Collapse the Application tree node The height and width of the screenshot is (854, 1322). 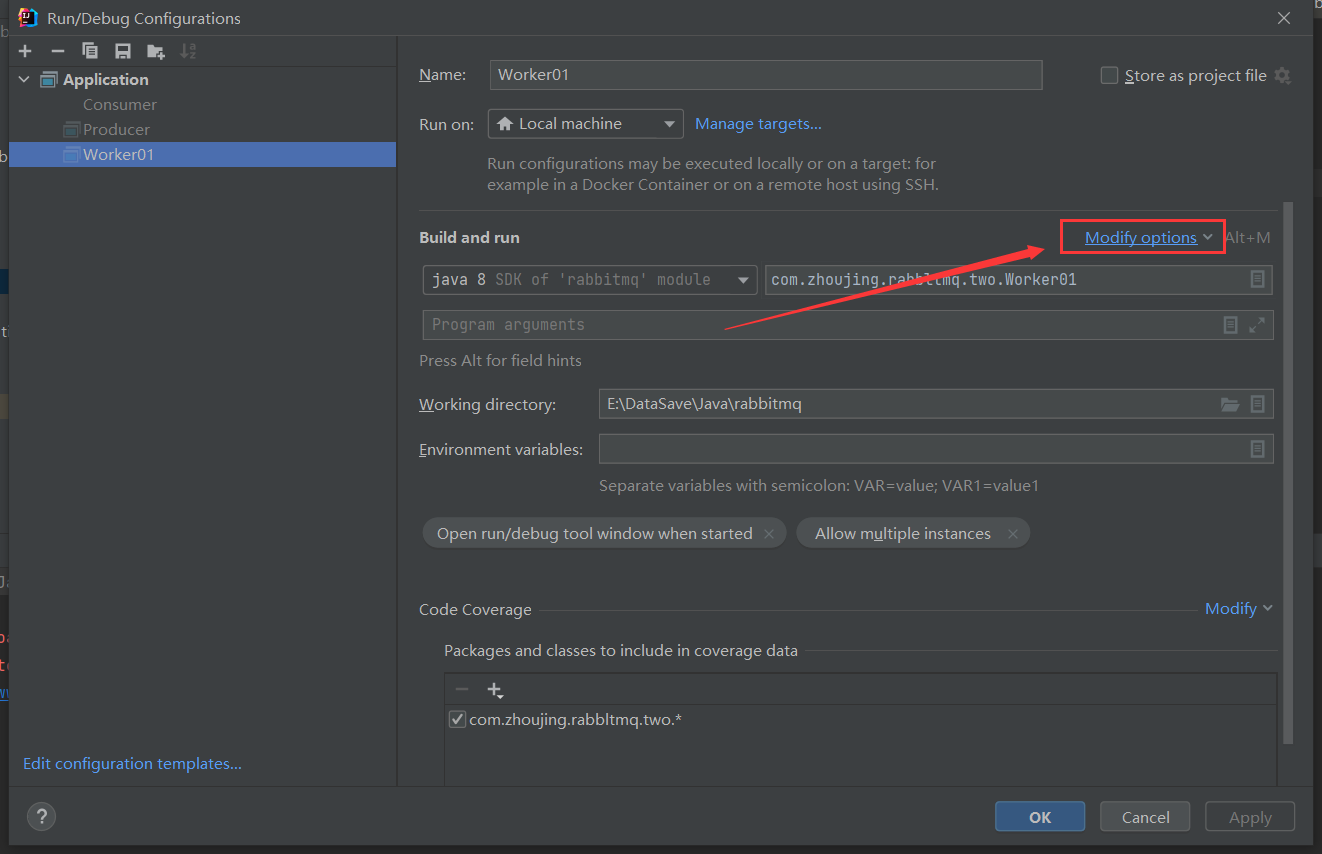[x=24, y=80]
